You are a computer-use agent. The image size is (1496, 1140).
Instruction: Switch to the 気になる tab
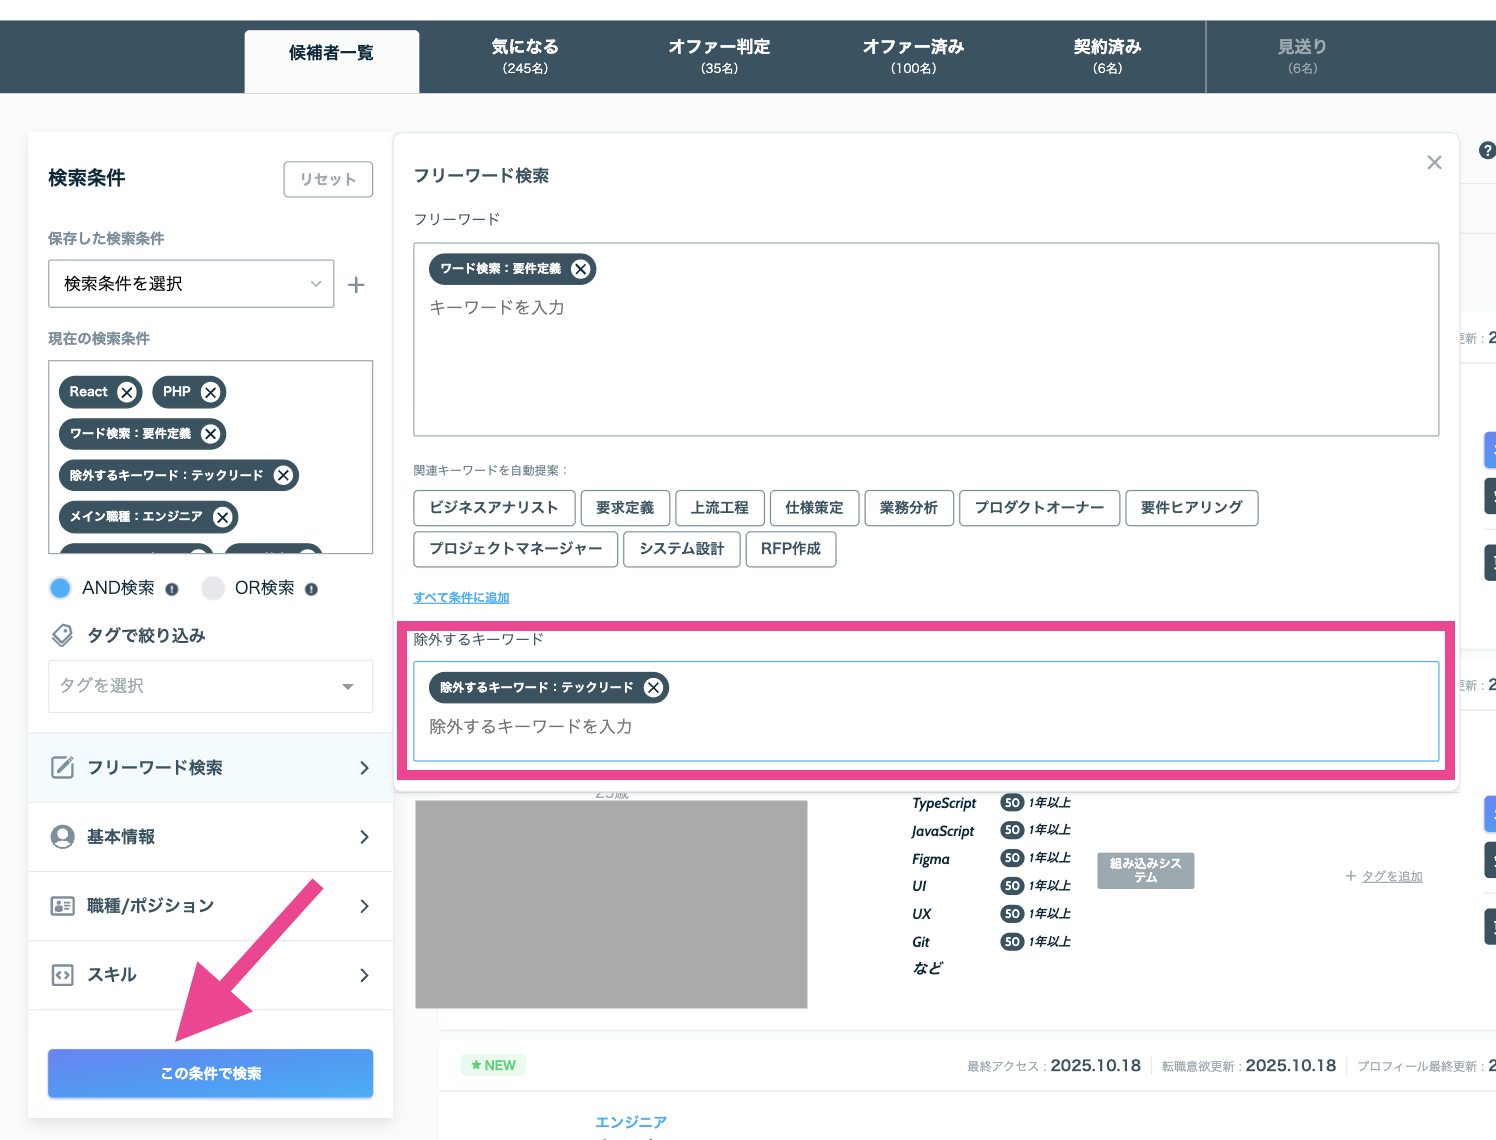point(525,57)
